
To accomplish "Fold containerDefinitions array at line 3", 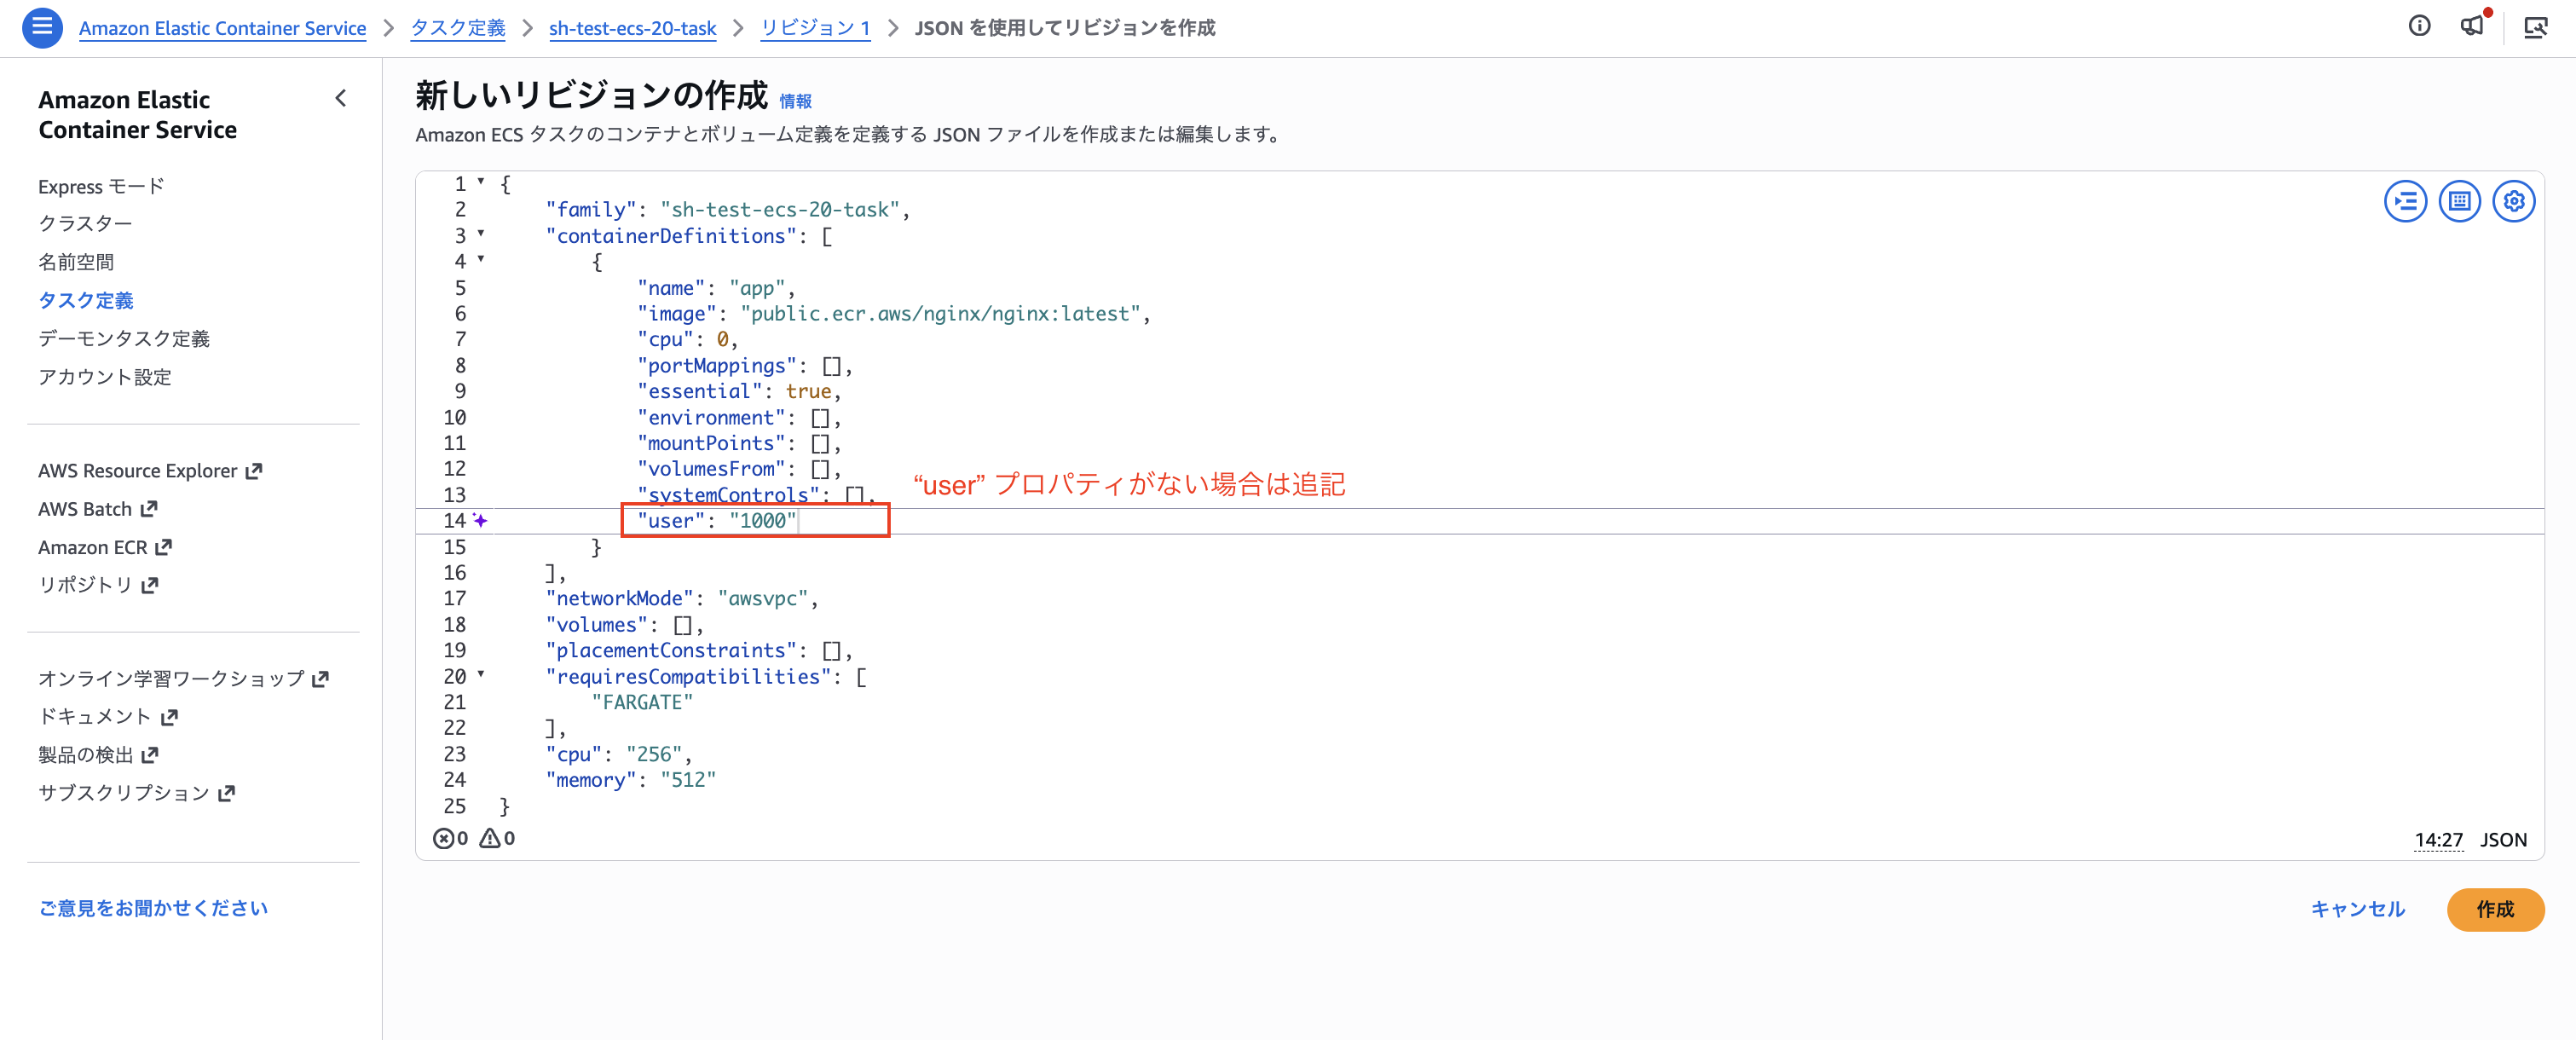I will pyautogui.click(x=481, y=234).
